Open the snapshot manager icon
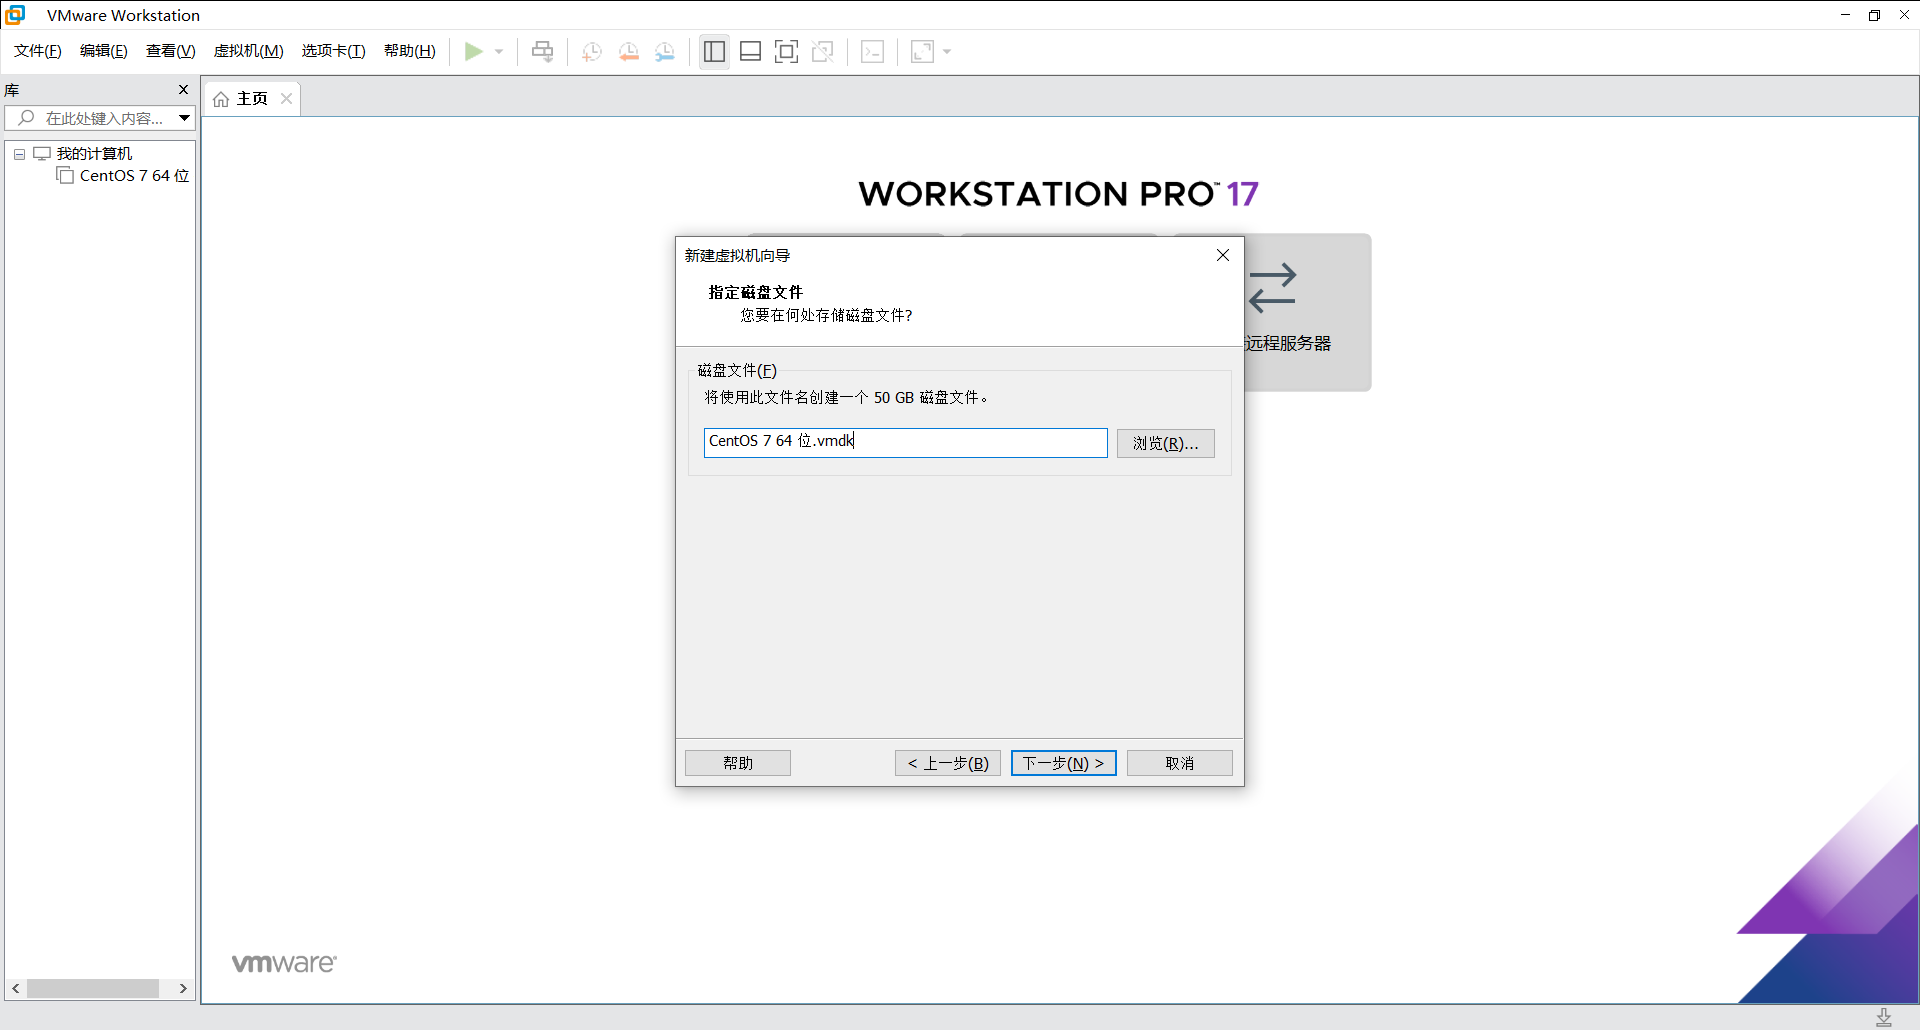 tap(665, 51)
